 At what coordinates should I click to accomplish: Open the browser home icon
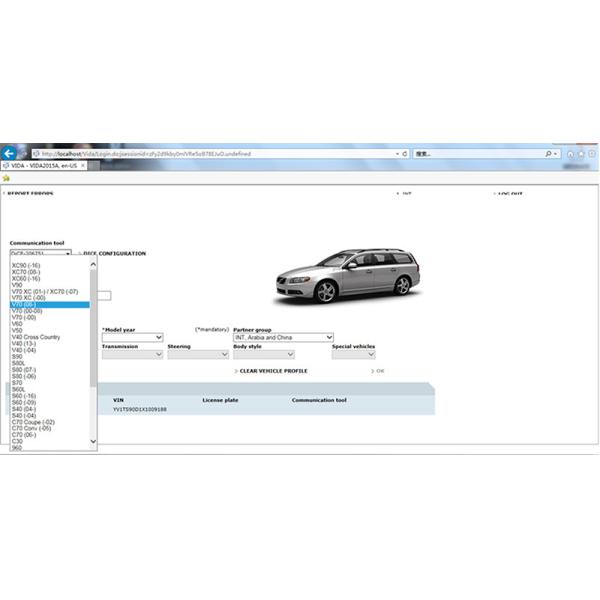point(570,154)
